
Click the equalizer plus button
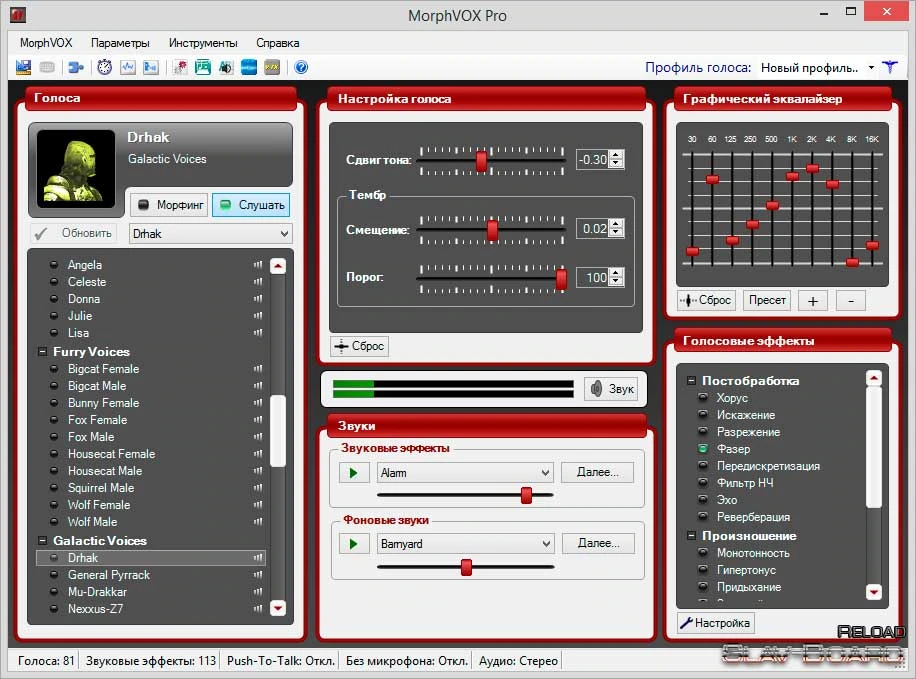point(813,301)
